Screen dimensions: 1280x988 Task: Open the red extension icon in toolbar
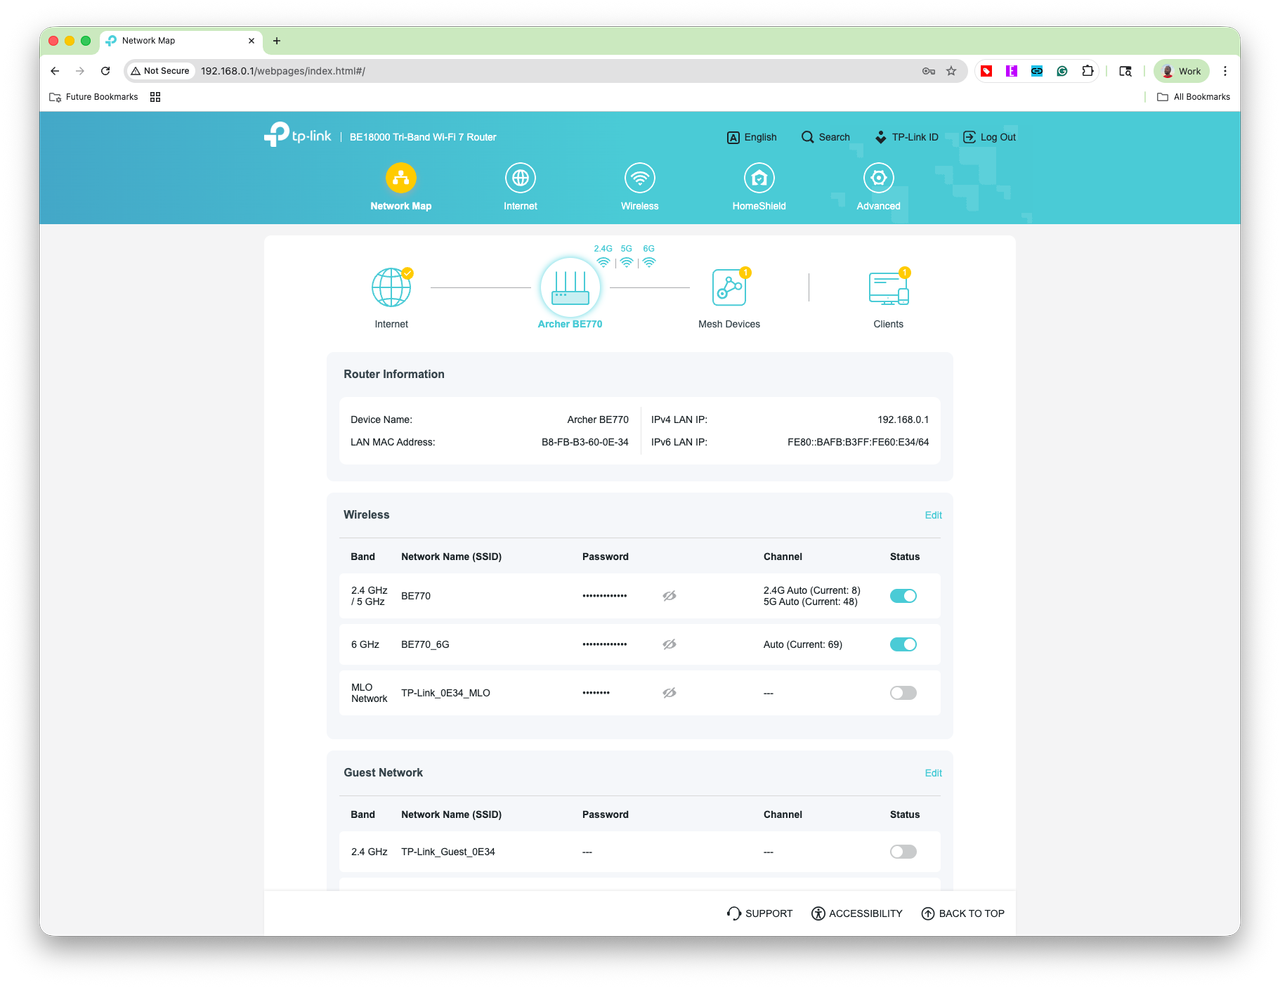tap(986, 71)
